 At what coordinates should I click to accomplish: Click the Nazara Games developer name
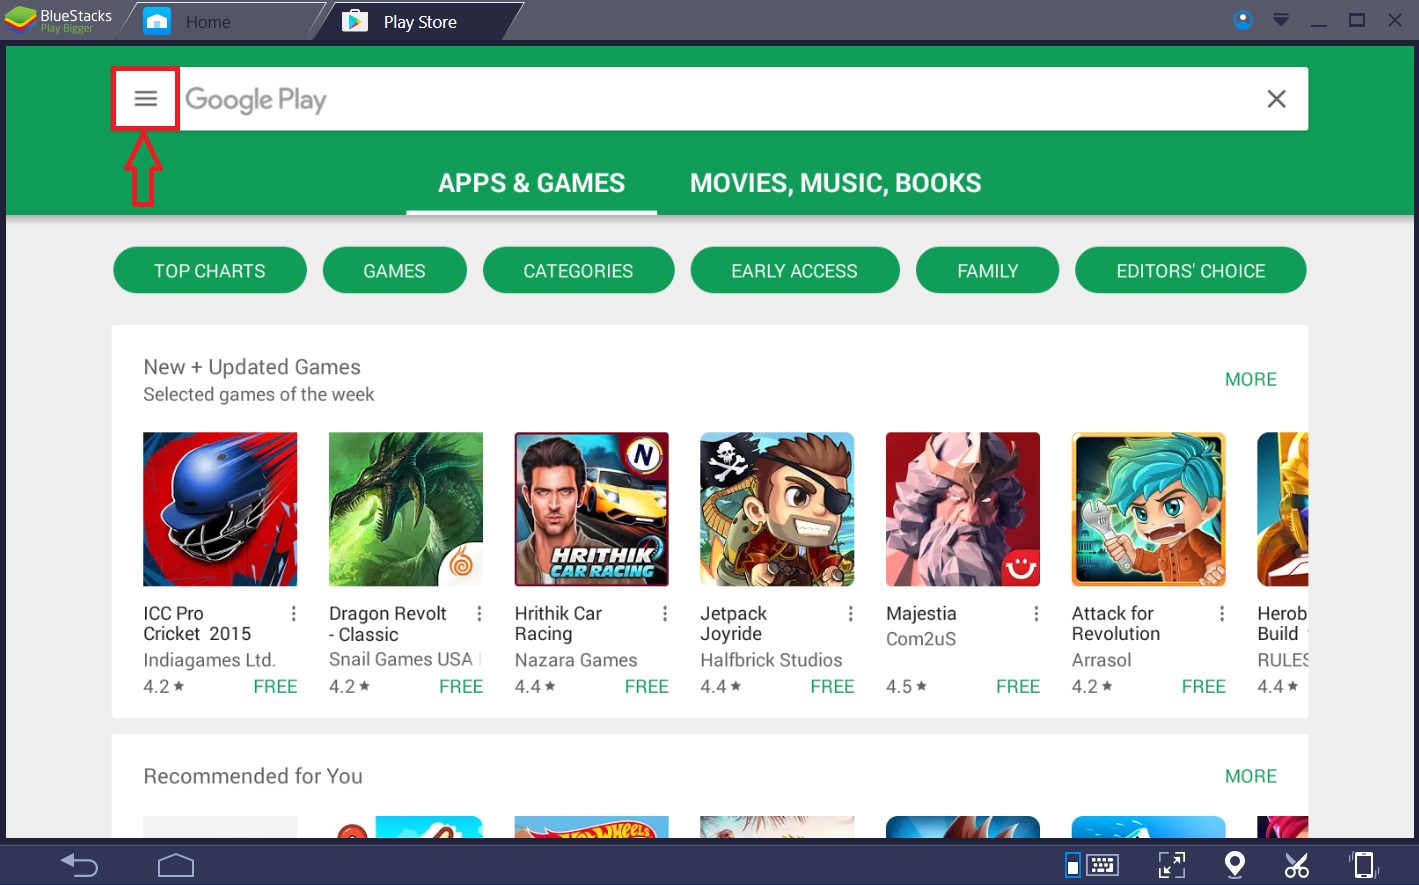(576, 660)
